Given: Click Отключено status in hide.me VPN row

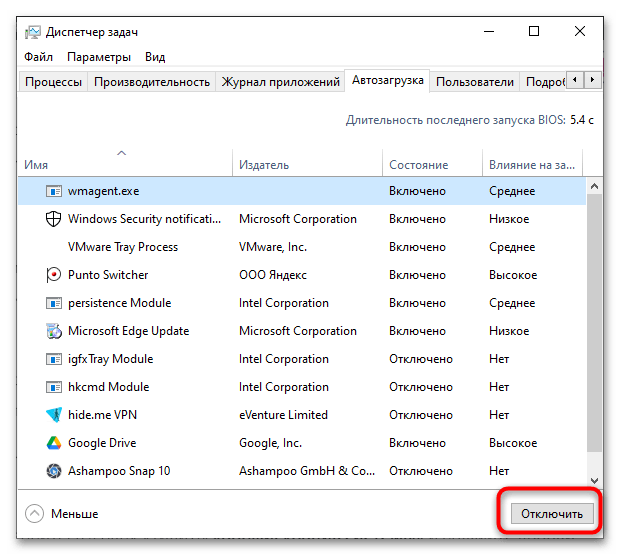Looking at the screenshot, I should coord(421,415).
